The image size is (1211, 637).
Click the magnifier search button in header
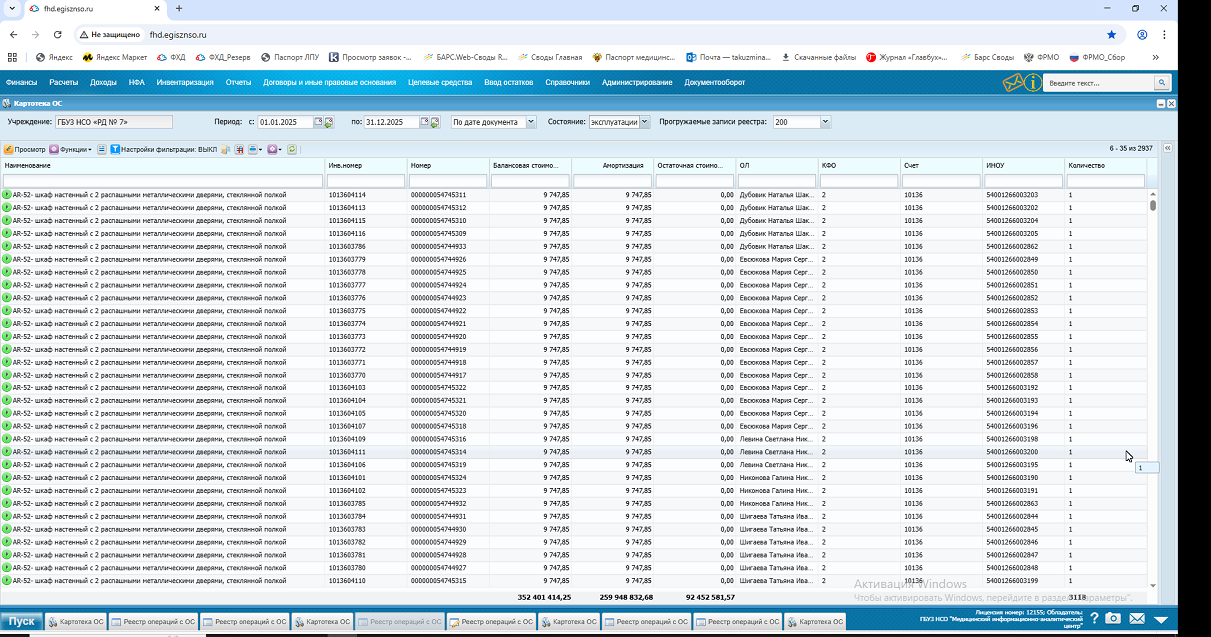coord(1161,83)
